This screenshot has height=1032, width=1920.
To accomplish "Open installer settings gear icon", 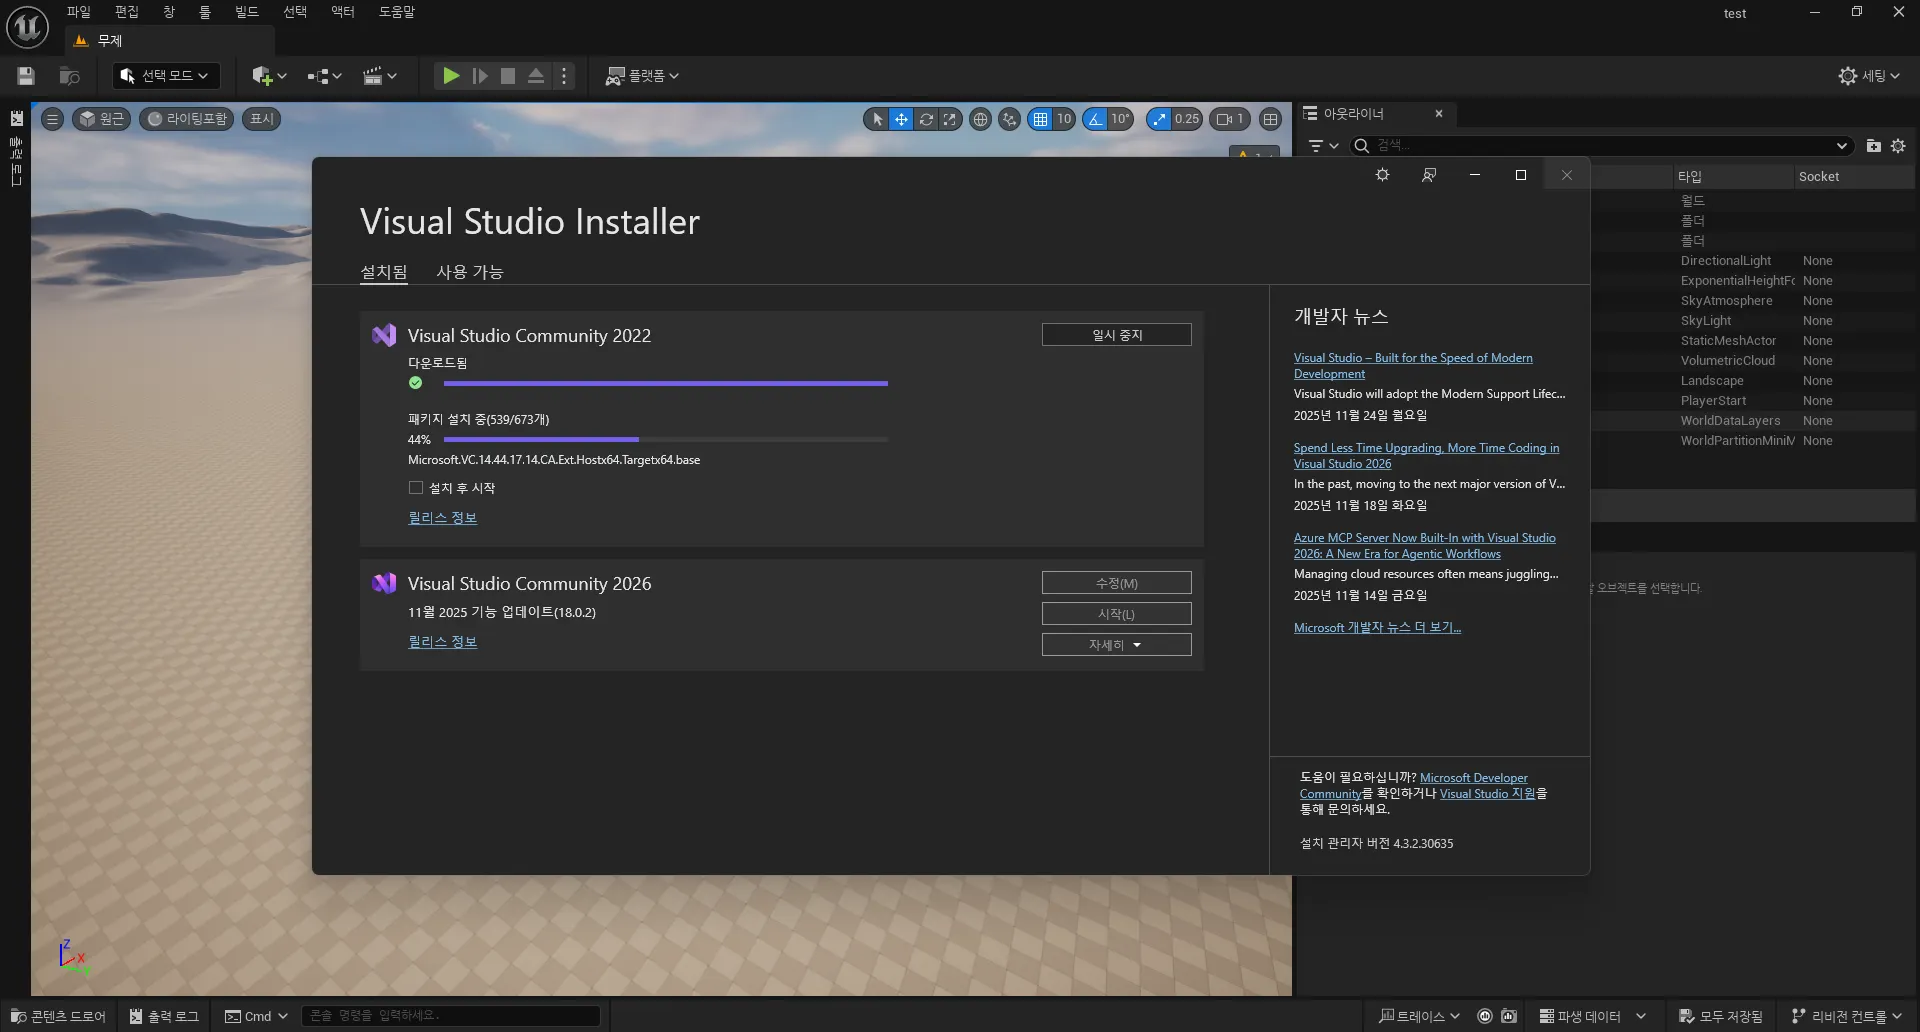I will 1382,175.
